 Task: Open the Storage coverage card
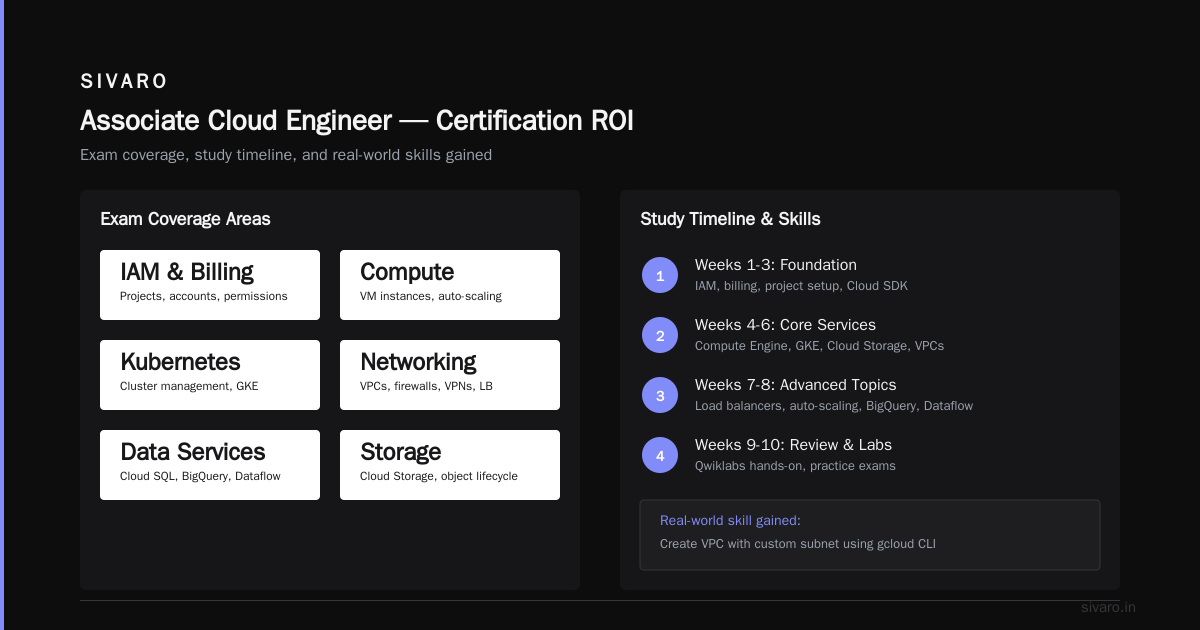pos(450,465)
